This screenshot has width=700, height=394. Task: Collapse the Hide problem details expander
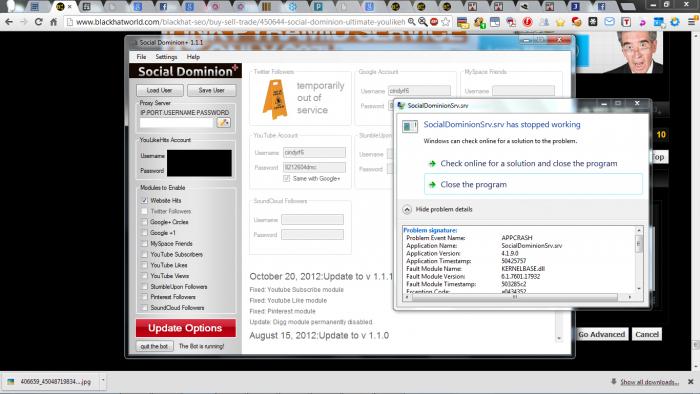pyautogui.click(x=407, y=209)
